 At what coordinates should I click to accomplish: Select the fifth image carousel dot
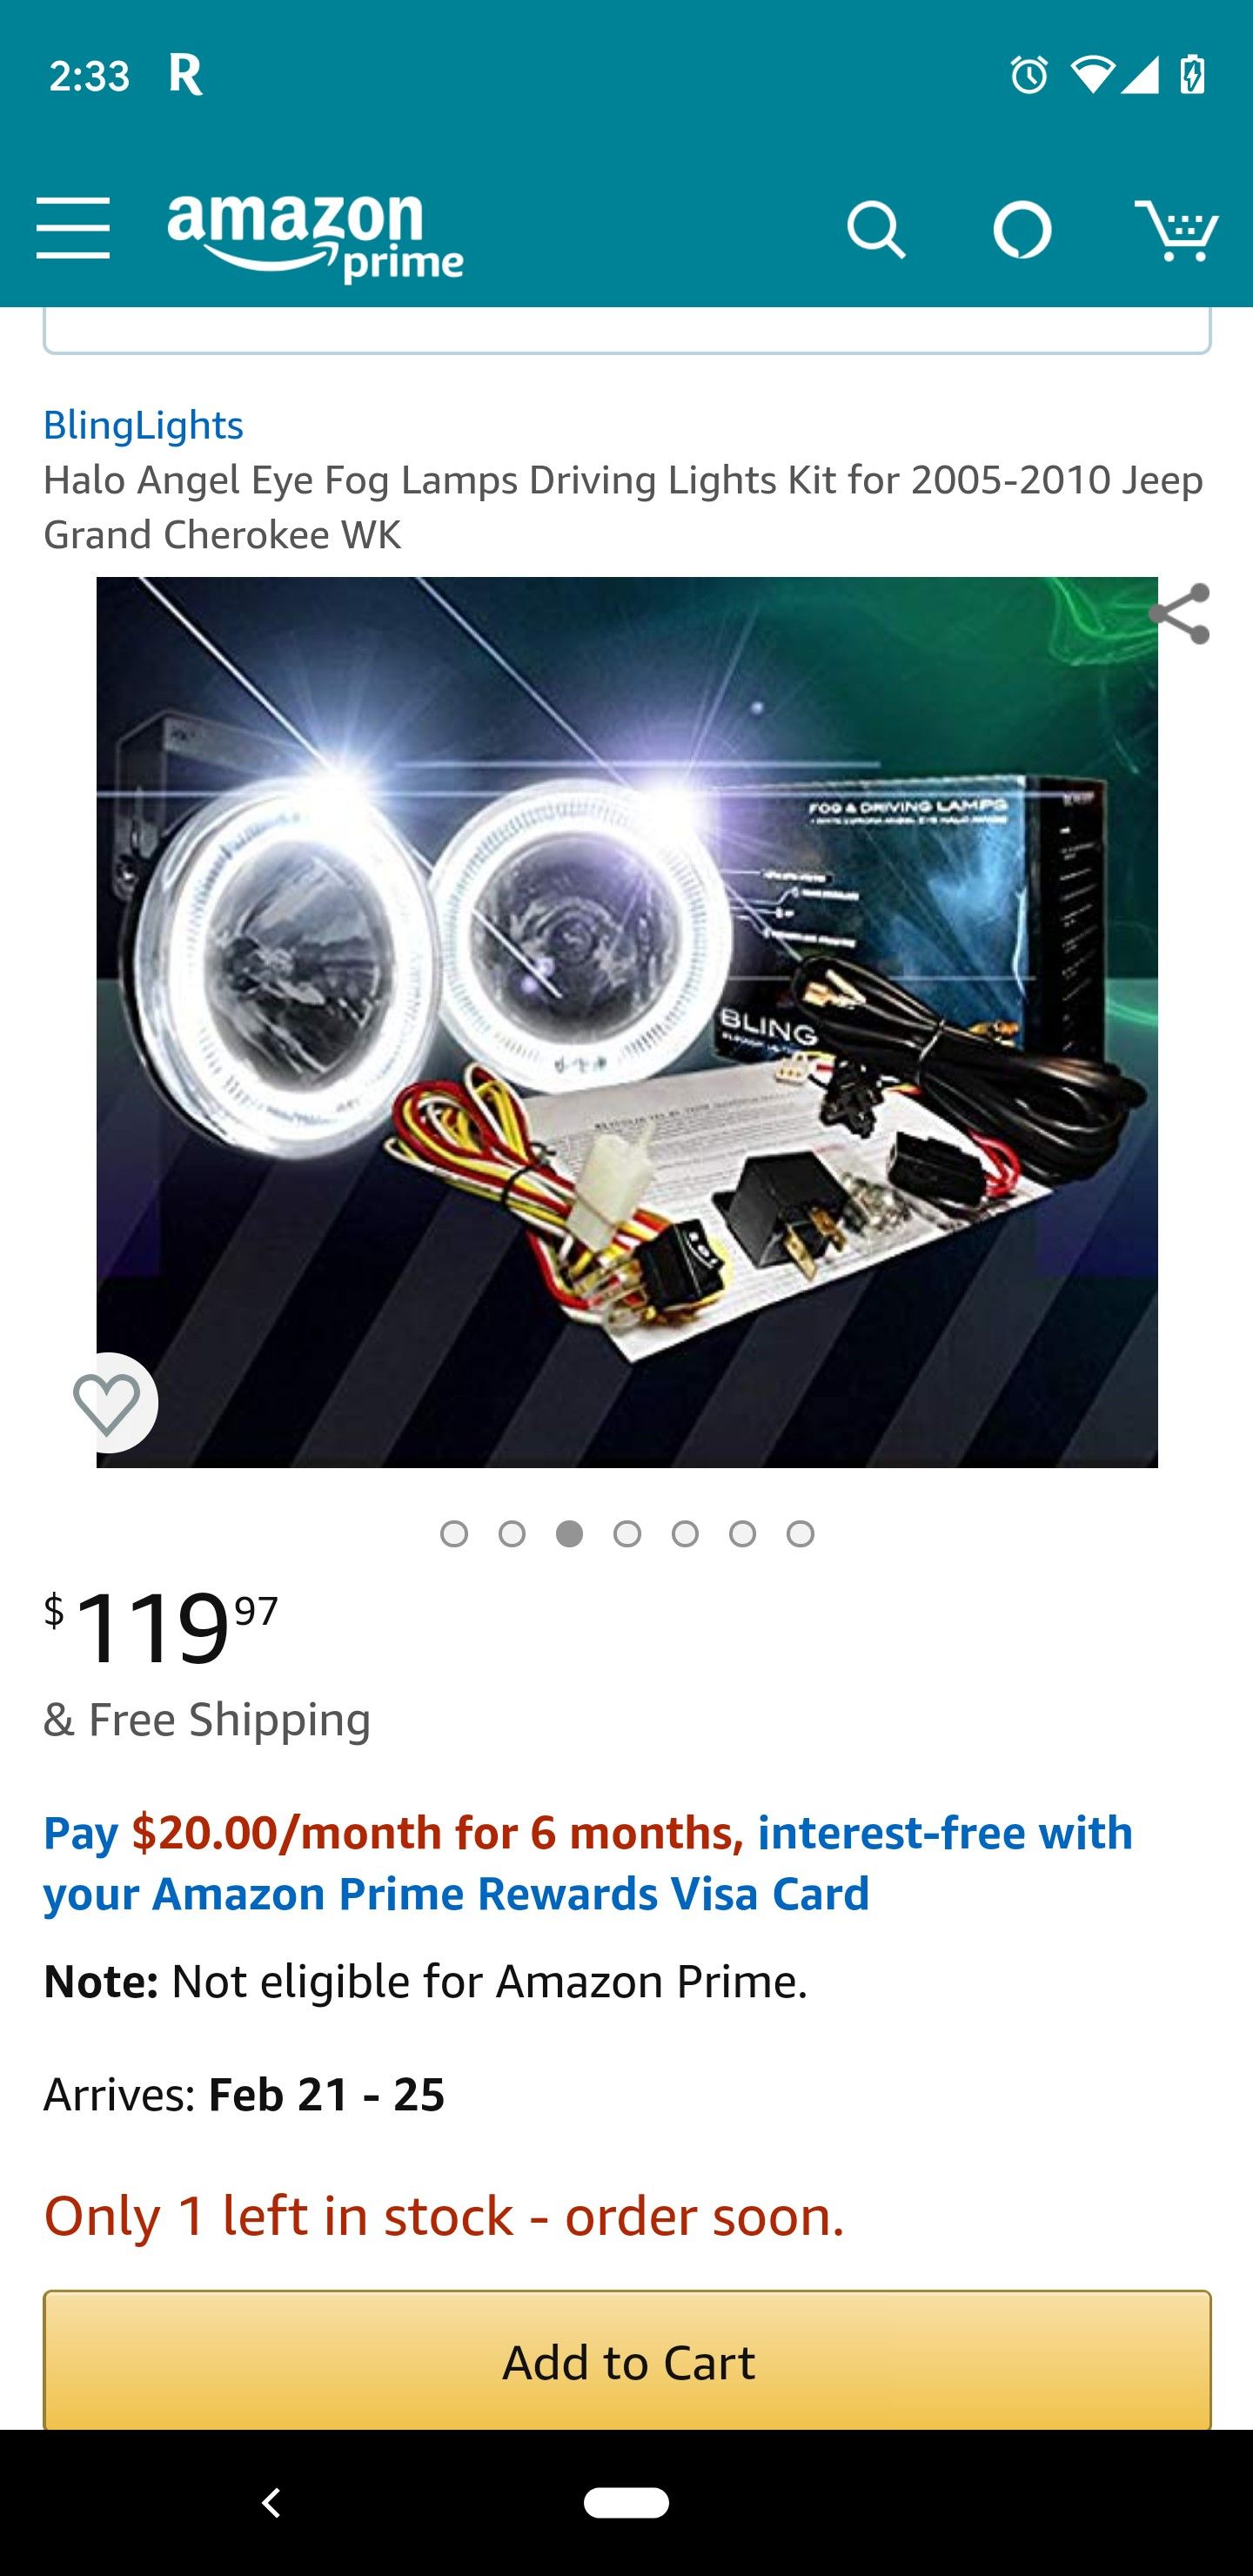click(685, 1534)
